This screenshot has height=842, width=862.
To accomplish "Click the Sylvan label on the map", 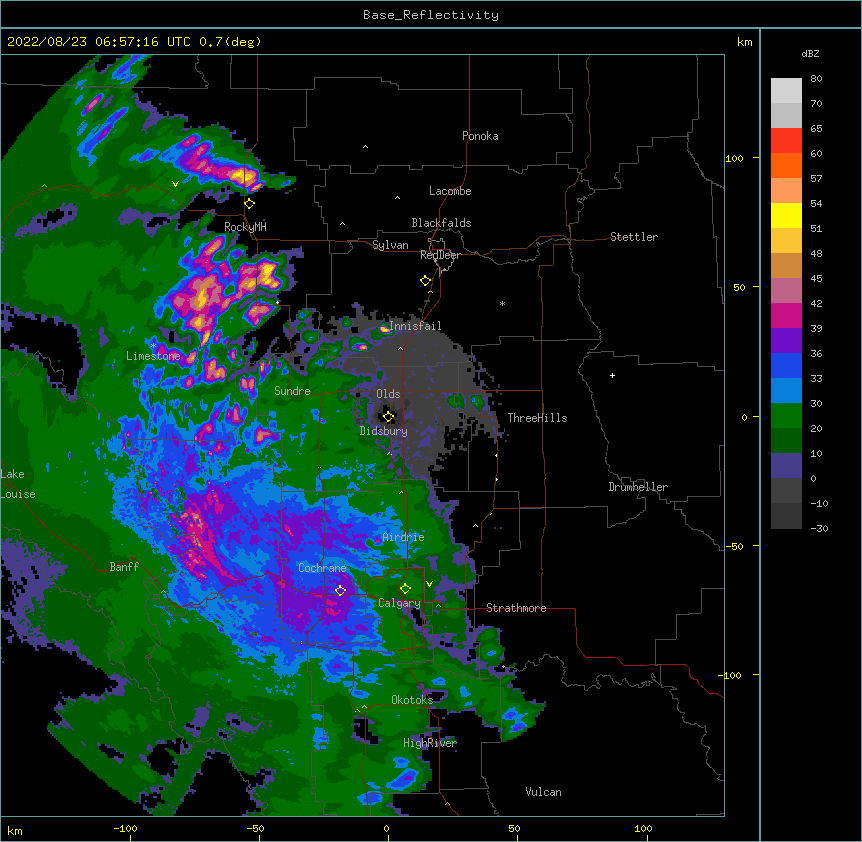I will coord(390,245).
